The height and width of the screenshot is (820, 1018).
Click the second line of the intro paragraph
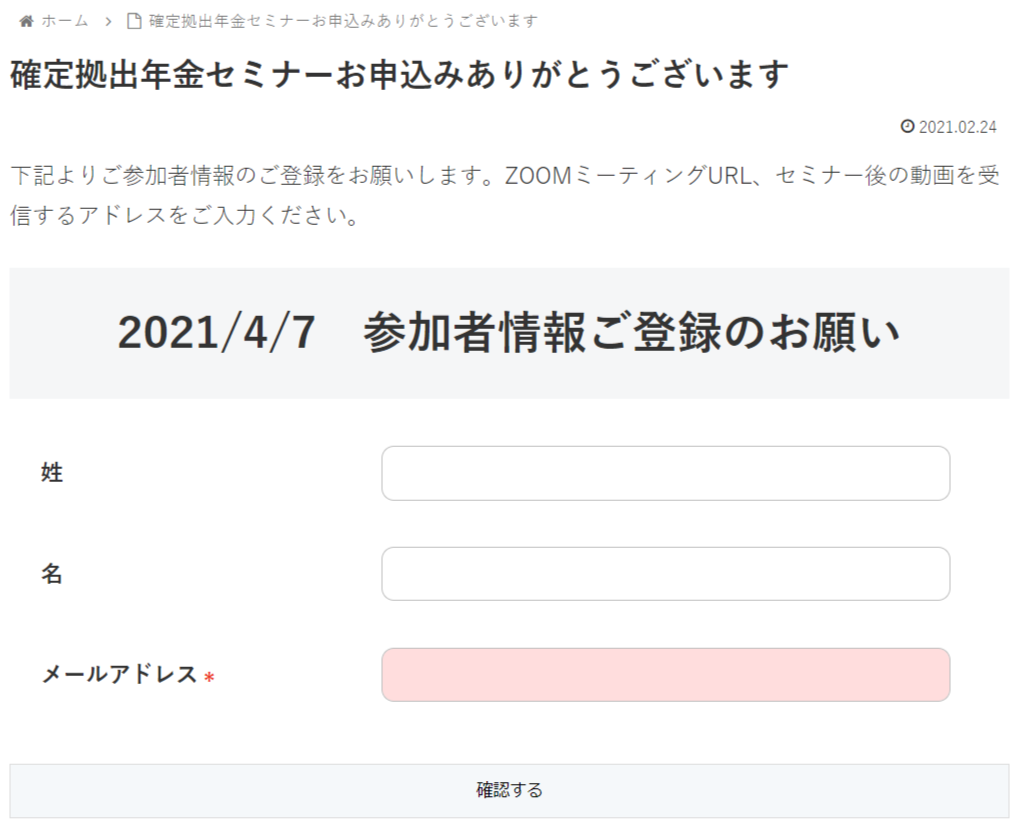coord(185,216)
